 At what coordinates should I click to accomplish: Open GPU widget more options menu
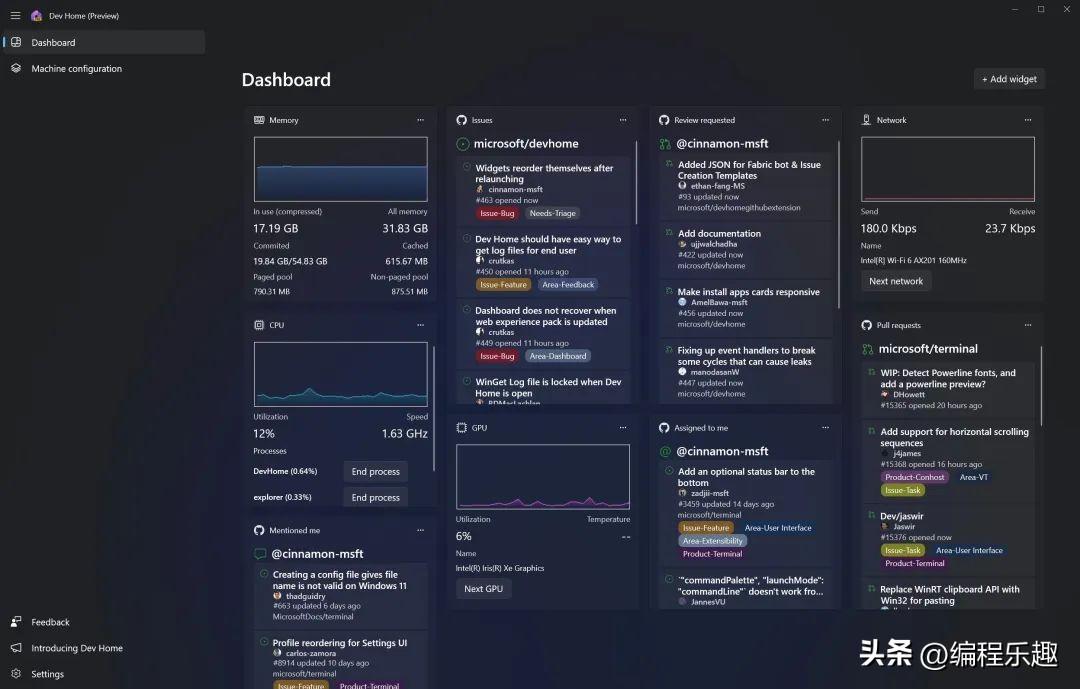(x=623, y=428)
